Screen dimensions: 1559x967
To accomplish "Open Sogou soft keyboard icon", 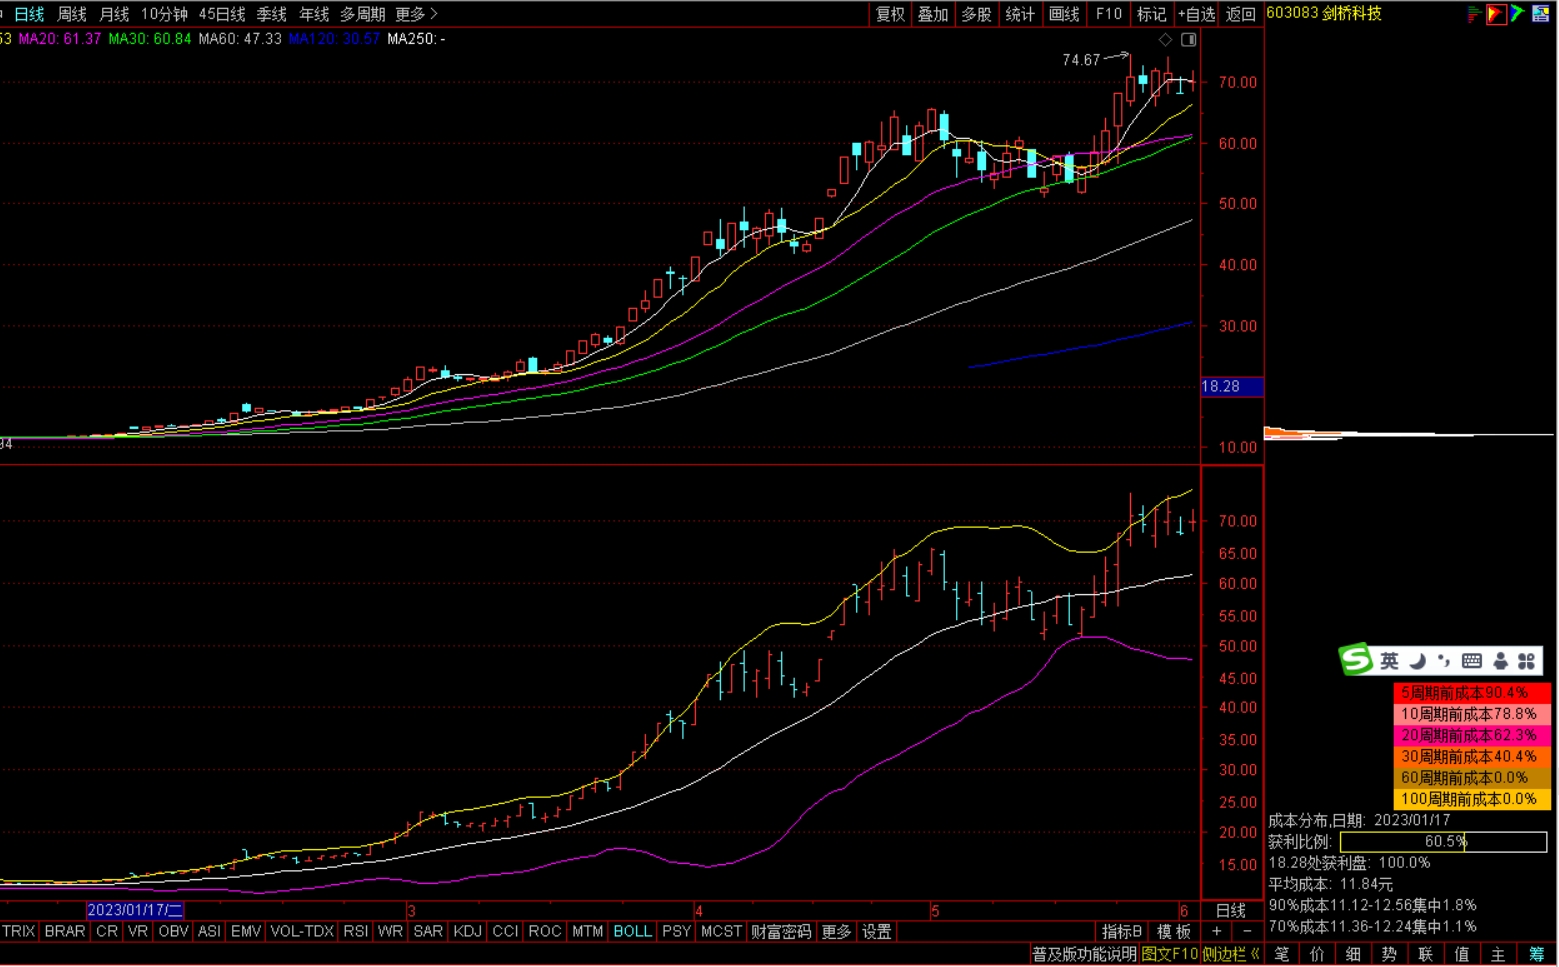I will click(1471, 661).
